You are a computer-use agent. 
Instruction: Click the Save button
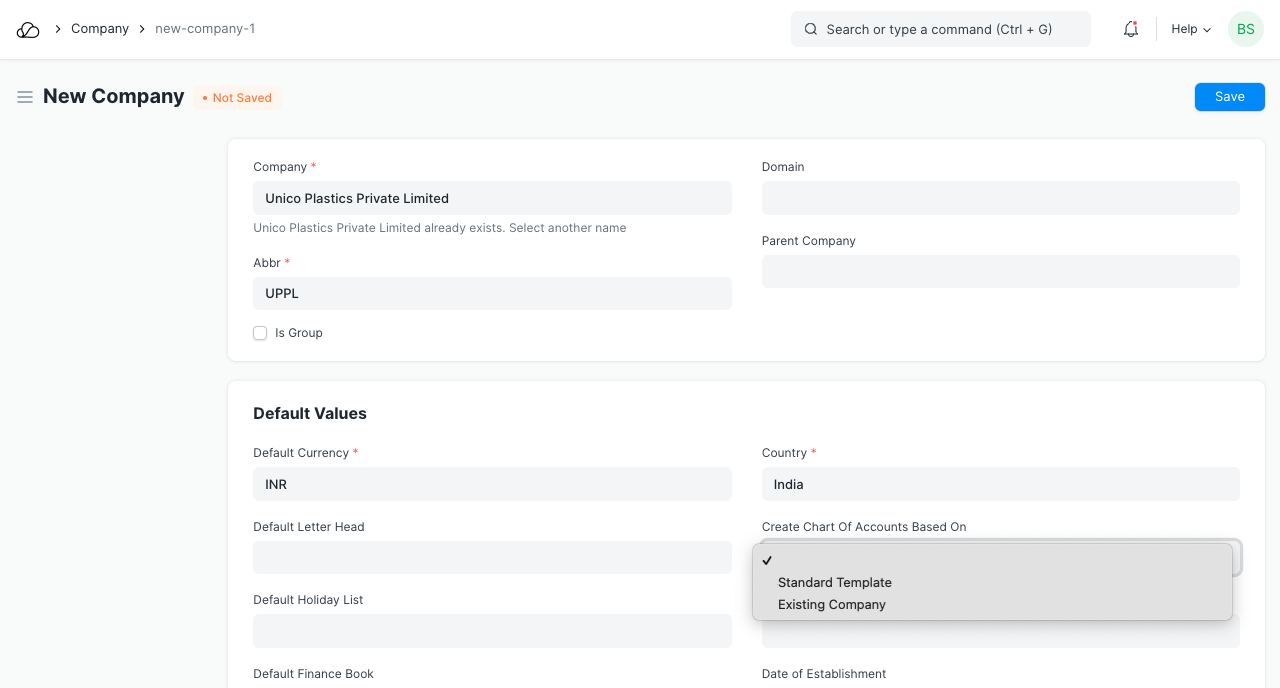coord(1229,97)
